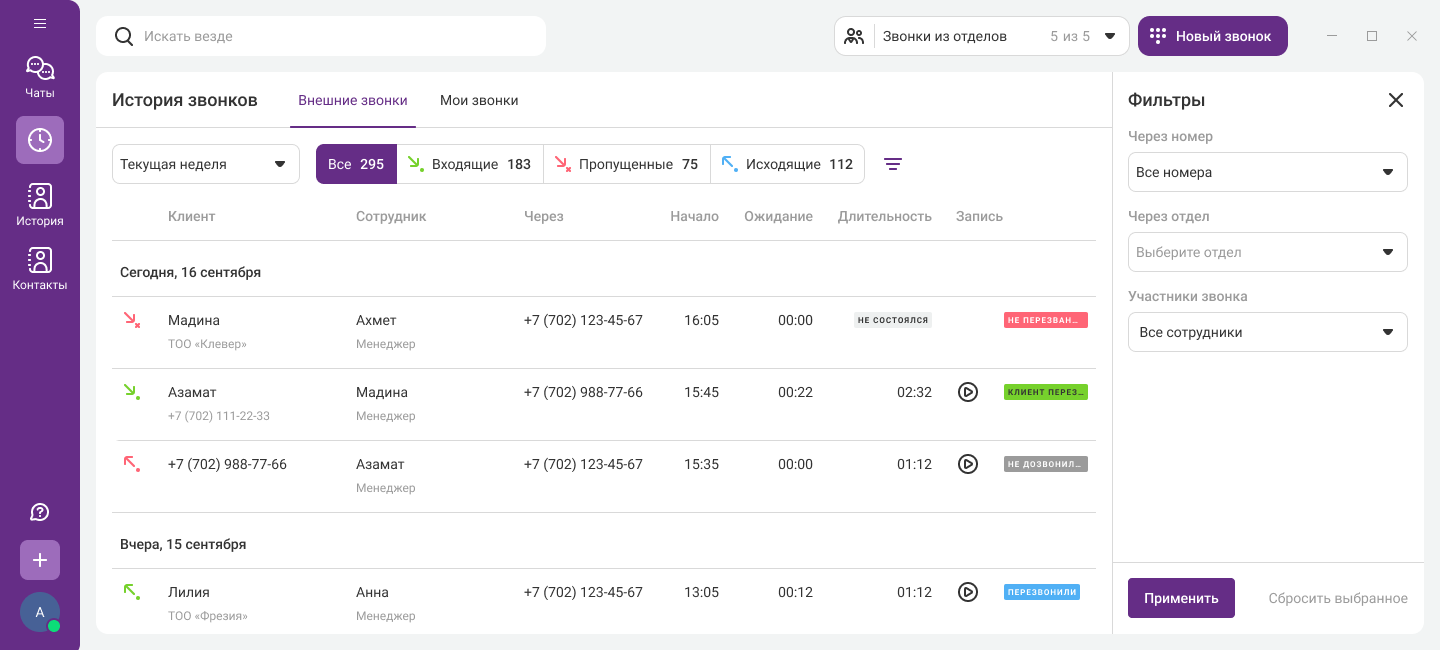Open the Chats section in sidebar

(40, 77)
